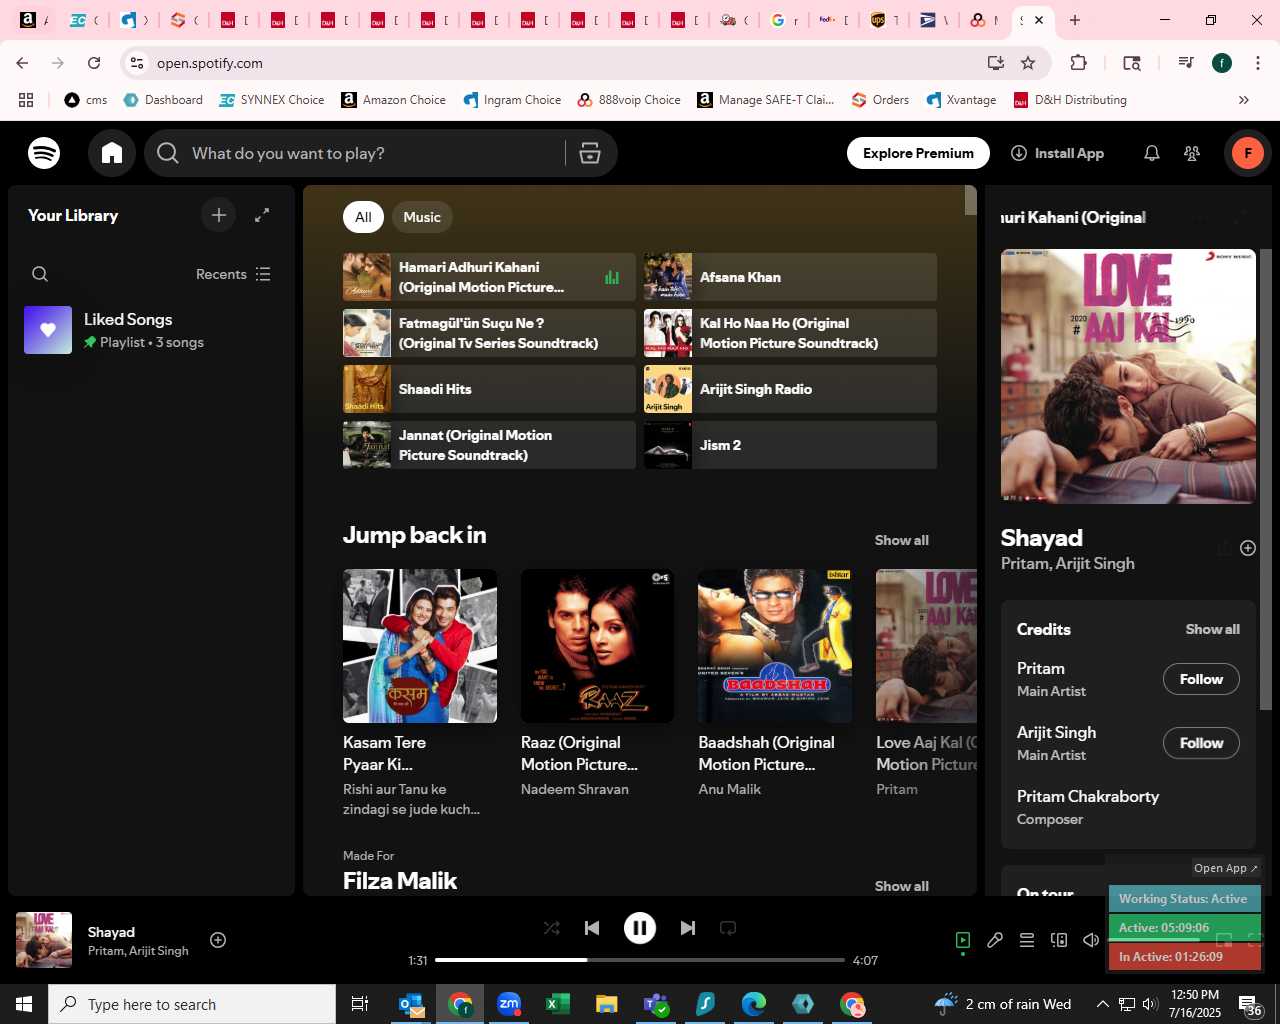Add Shayad to library in Now Playing panel
Screen dimensions: 1280x1024
point(1248,548)
